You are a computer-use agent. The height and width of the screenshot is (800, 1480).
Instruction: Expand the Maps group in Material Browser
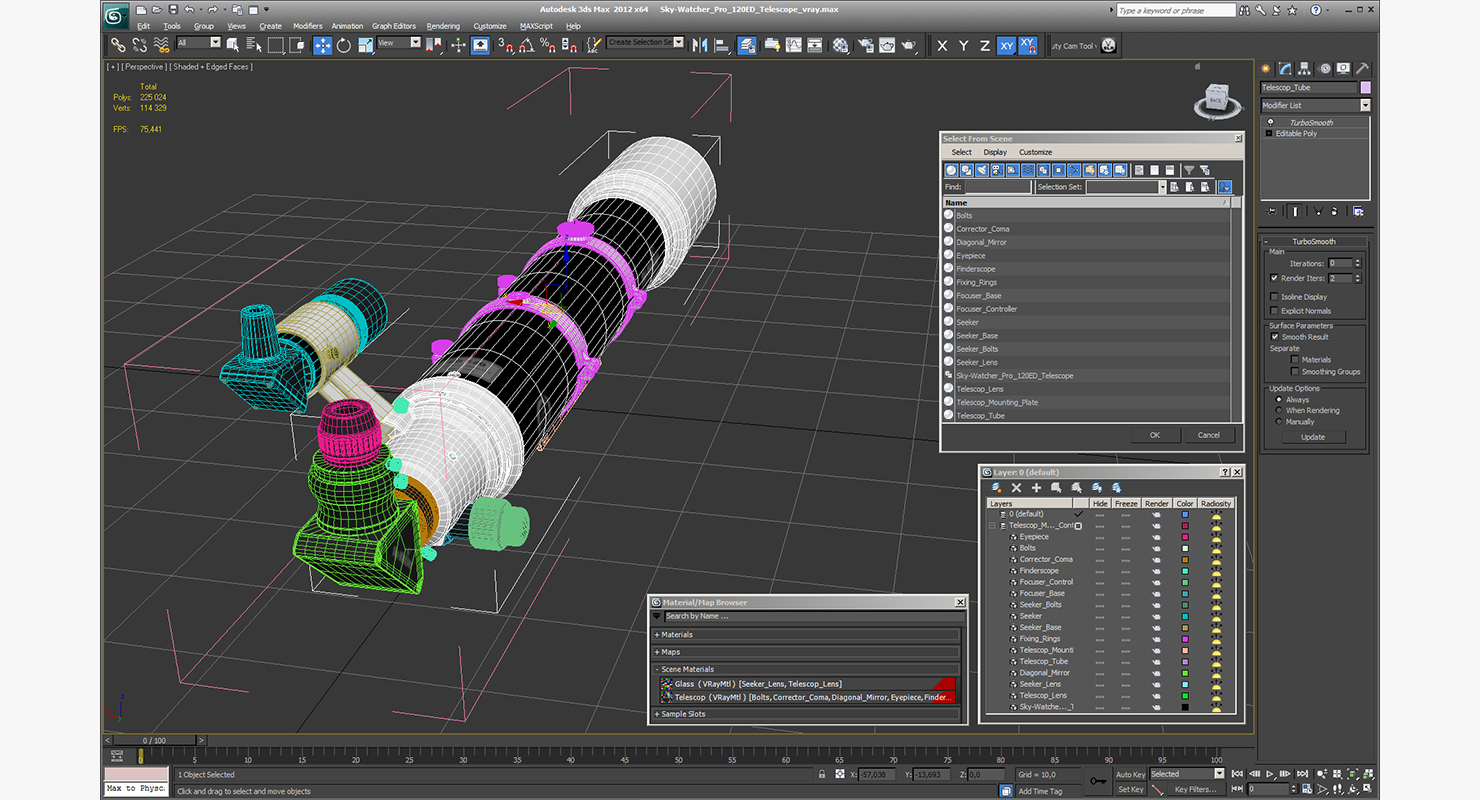coord(807,652)
